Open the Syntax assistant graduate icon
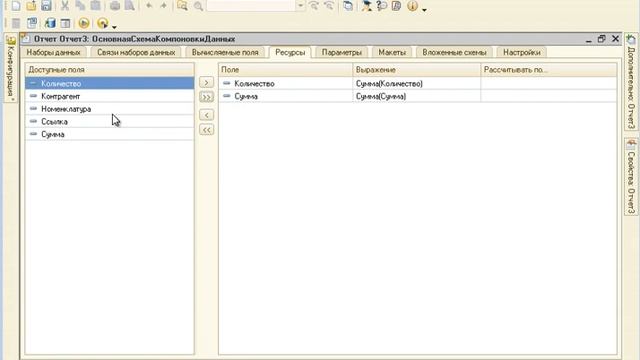The image size is (640, 360). (367, 6)
